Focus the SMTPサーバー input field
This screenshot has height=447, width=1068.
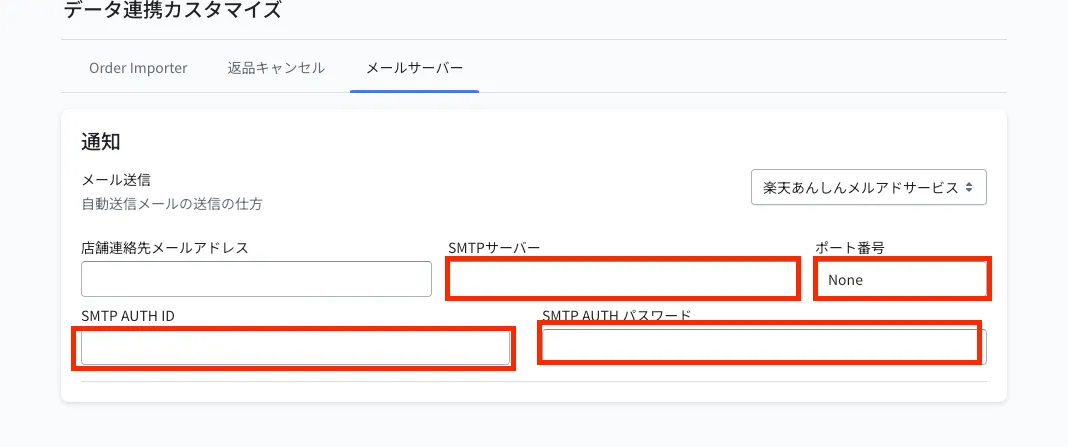(622, 279)
